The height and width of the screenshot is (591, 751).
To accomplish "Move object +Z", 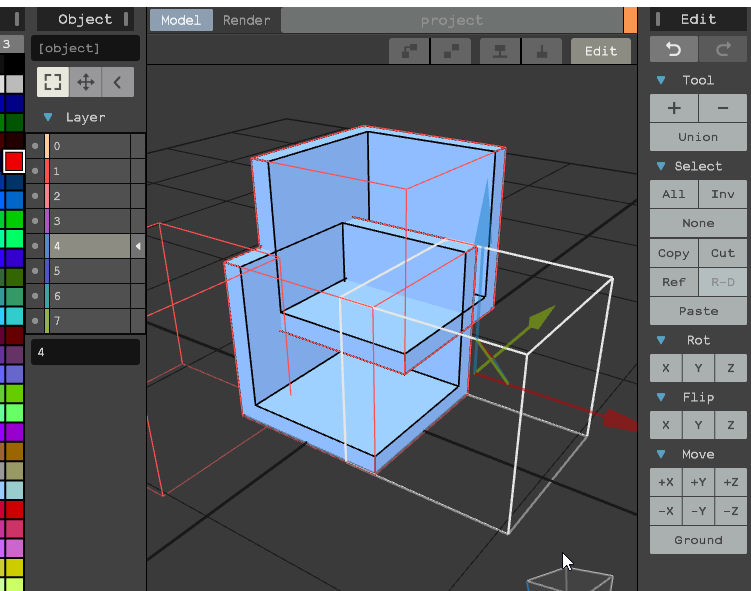I will [731, 482].
